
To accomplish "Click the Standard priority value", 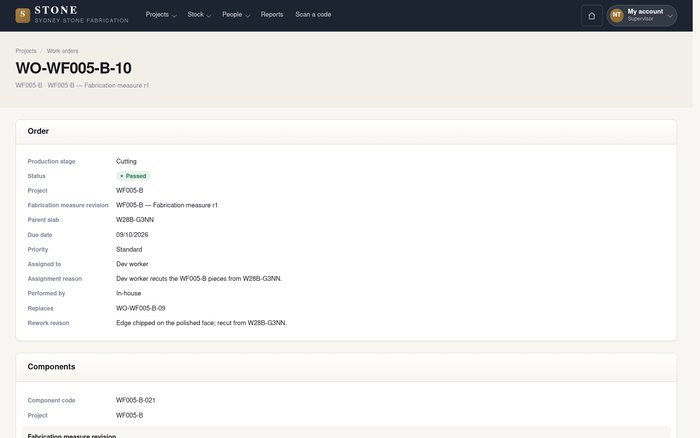I will [x=129, y=250].
